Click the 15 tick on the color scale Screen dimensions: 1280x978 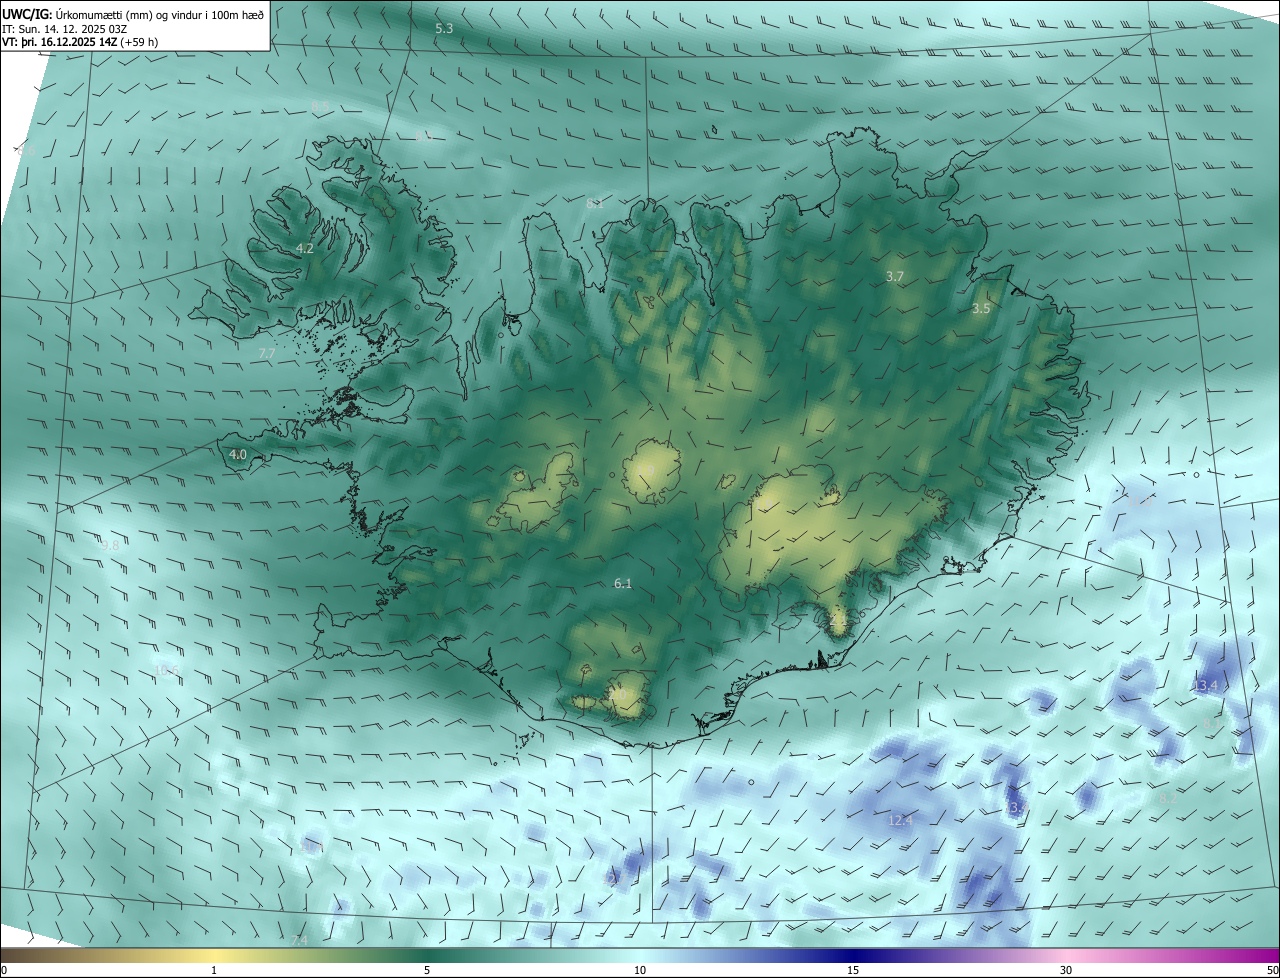[853, 970]
